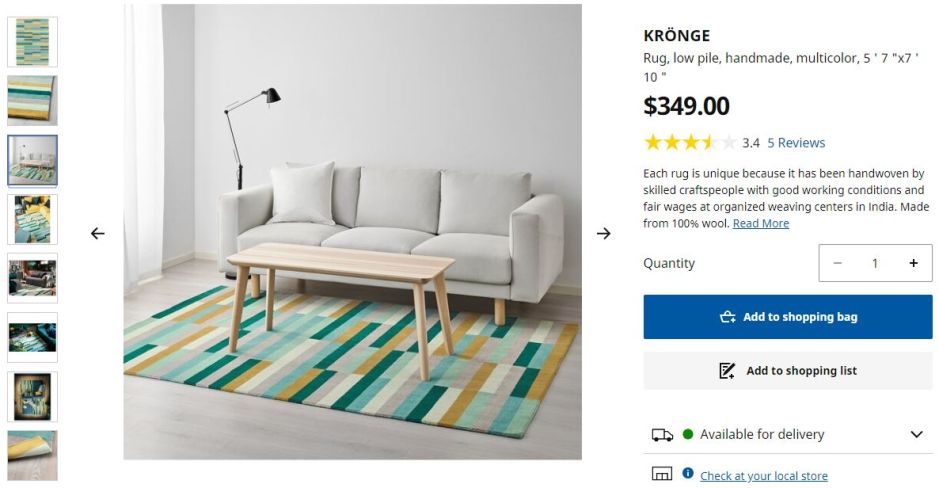Add the rug to shopping list
This screenshot has height=488, width=939.
point(787,371)
